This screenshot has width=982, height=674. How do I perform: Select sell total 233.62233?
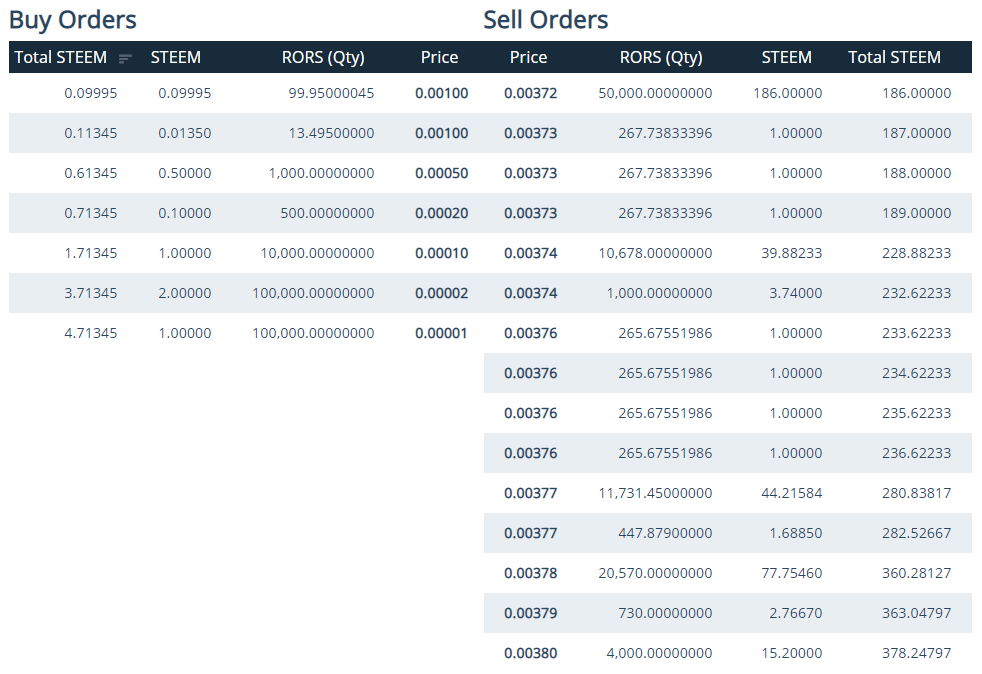(x=916, y=333)
